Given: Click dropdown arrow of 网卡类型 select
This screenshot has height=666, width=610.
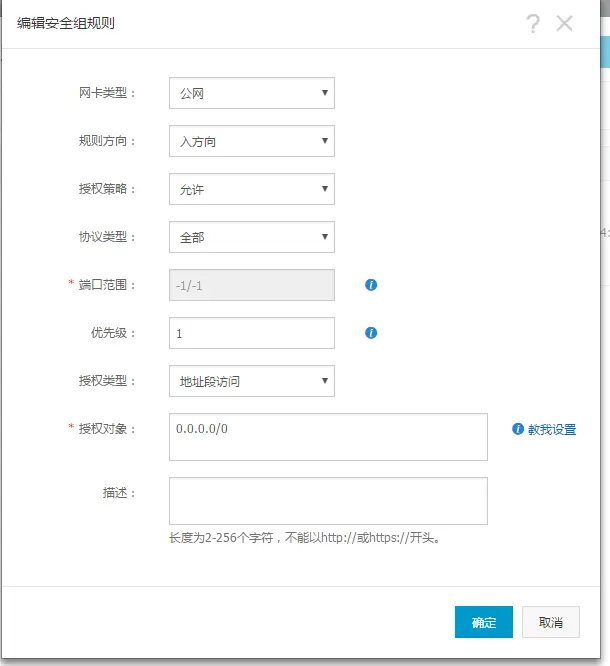Looking at the screenshot, I should pos(325,93).
